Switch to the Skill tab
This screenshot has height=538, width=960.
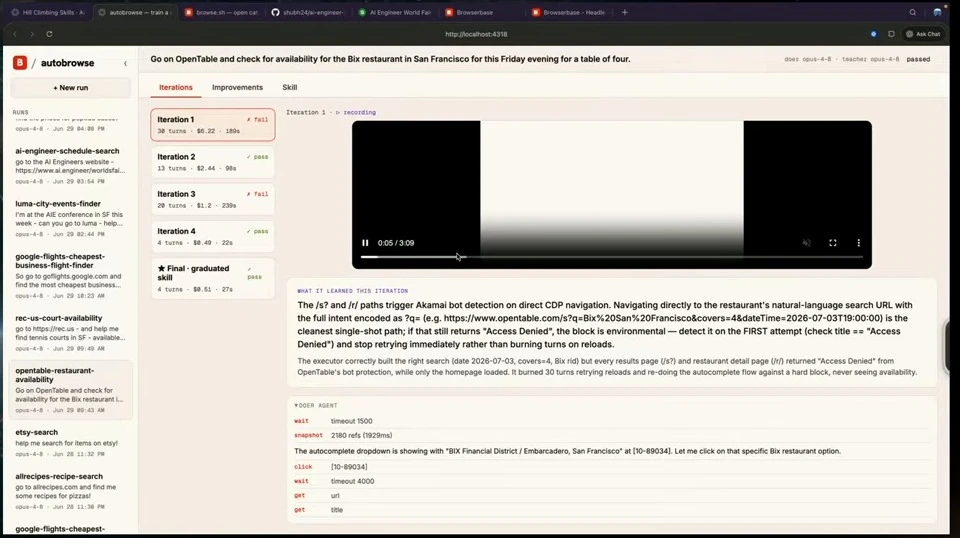[290, 88]
